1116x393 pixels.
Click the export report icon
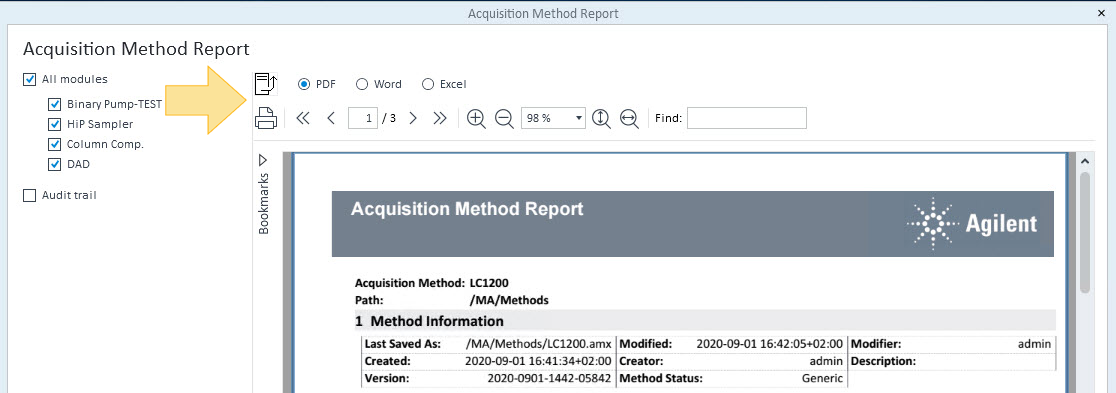click(x=265, y=84)
